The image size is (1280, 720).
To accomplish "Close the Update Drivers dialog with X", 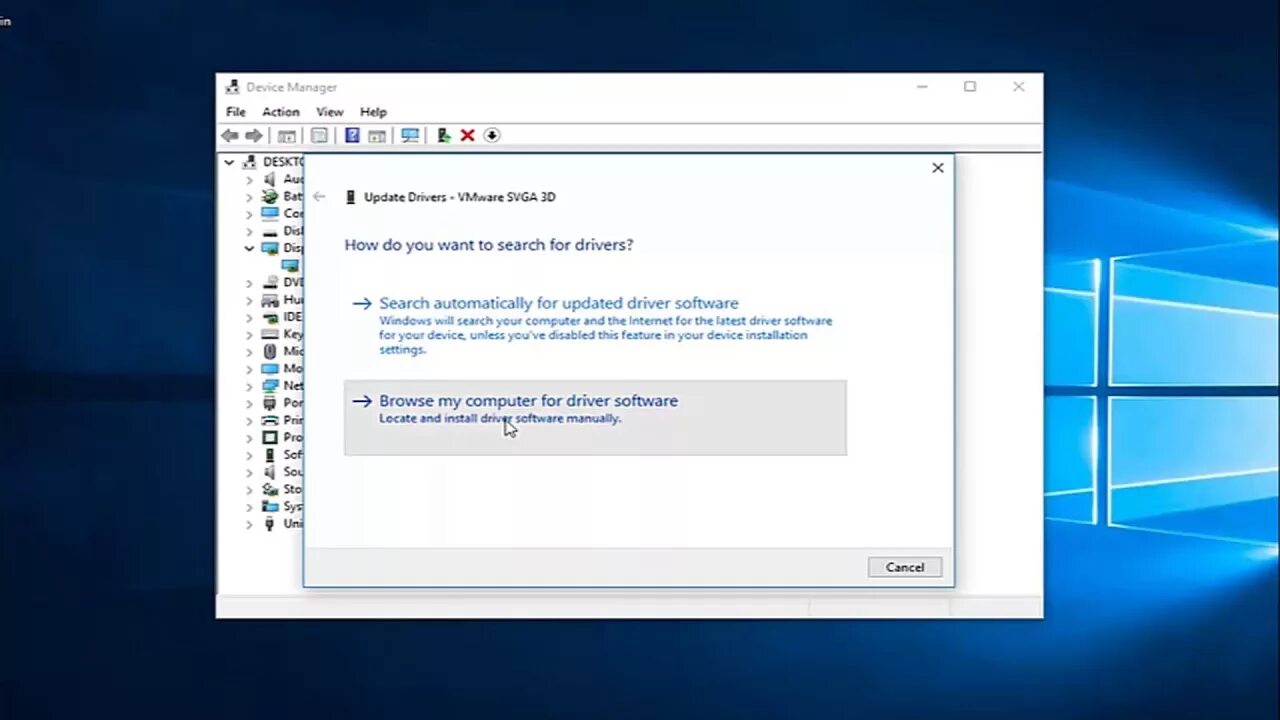I will (x=938, y=168).
